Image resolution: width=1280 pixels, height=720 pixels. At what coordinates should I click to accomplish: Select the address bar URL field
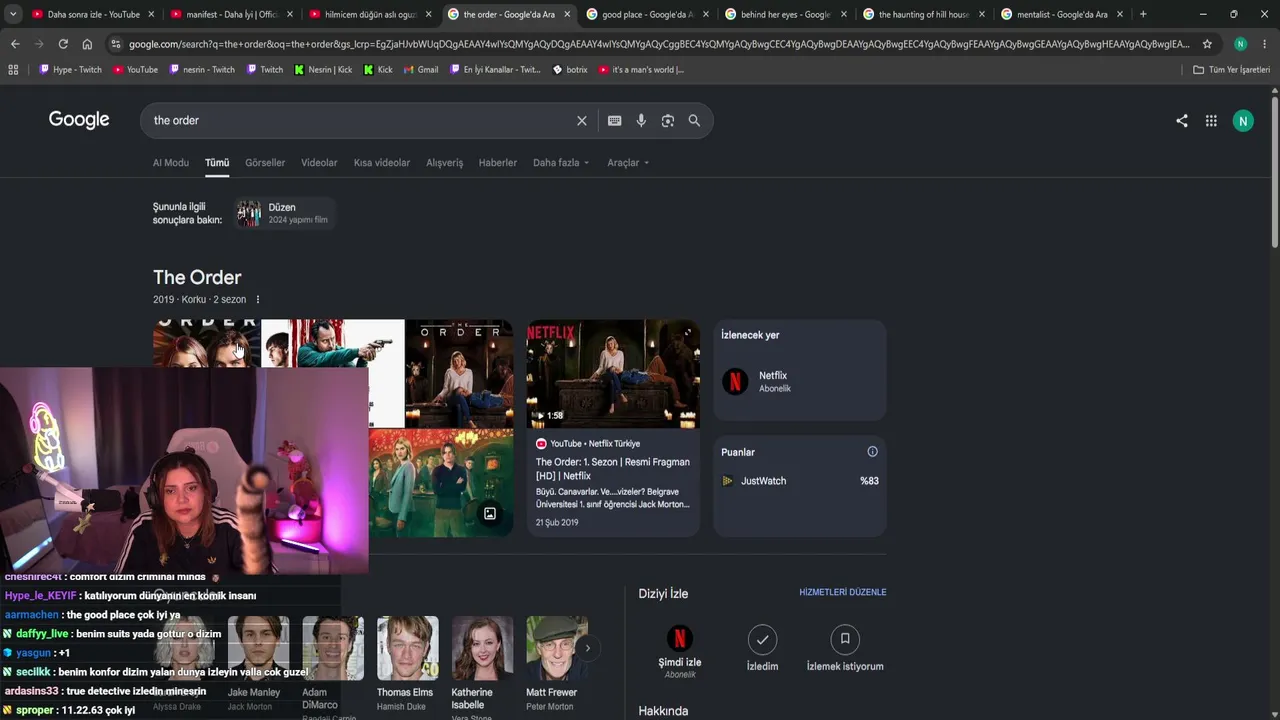[659, 44]
